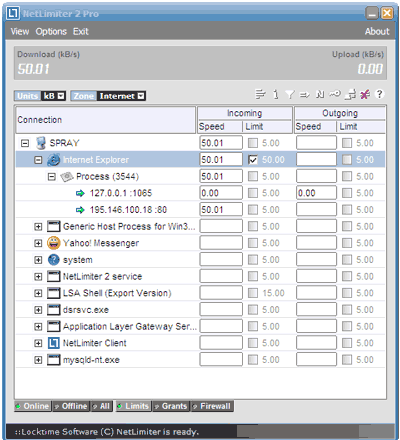Click the question mark help icon
Screen dimensions: 400x440
pos(379,94)
